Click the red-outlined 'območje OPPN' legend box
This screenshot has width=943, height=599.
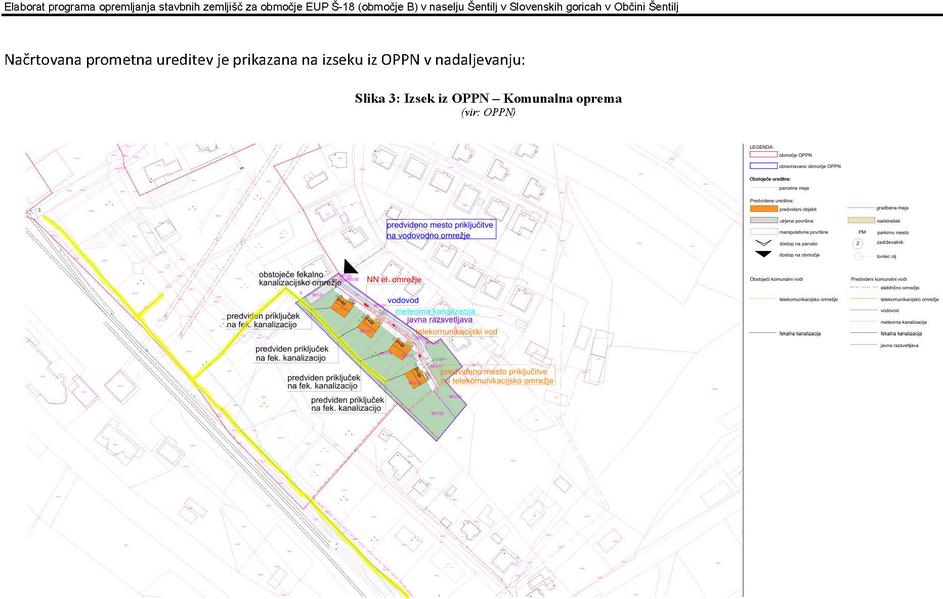[x=764, y=155]
